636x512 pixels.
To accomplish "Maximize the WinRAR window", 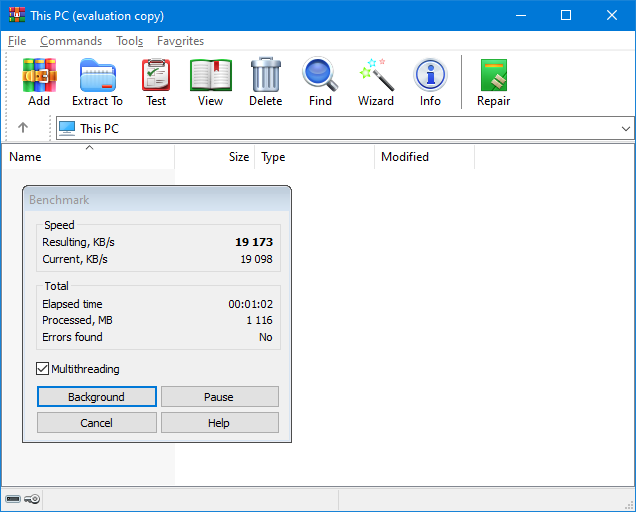I will coord(566,15).
